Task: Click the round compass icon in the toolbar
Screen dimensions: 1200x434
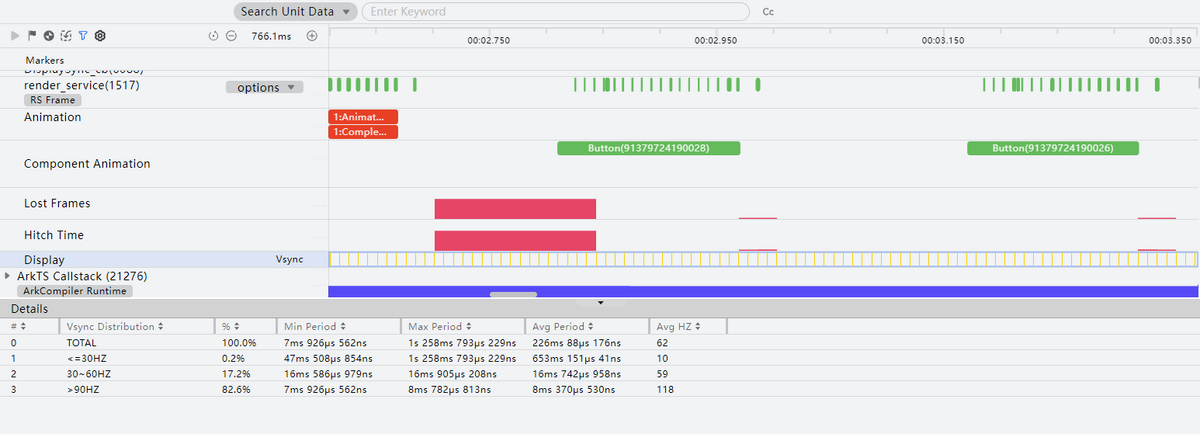Action: [49, 36]
